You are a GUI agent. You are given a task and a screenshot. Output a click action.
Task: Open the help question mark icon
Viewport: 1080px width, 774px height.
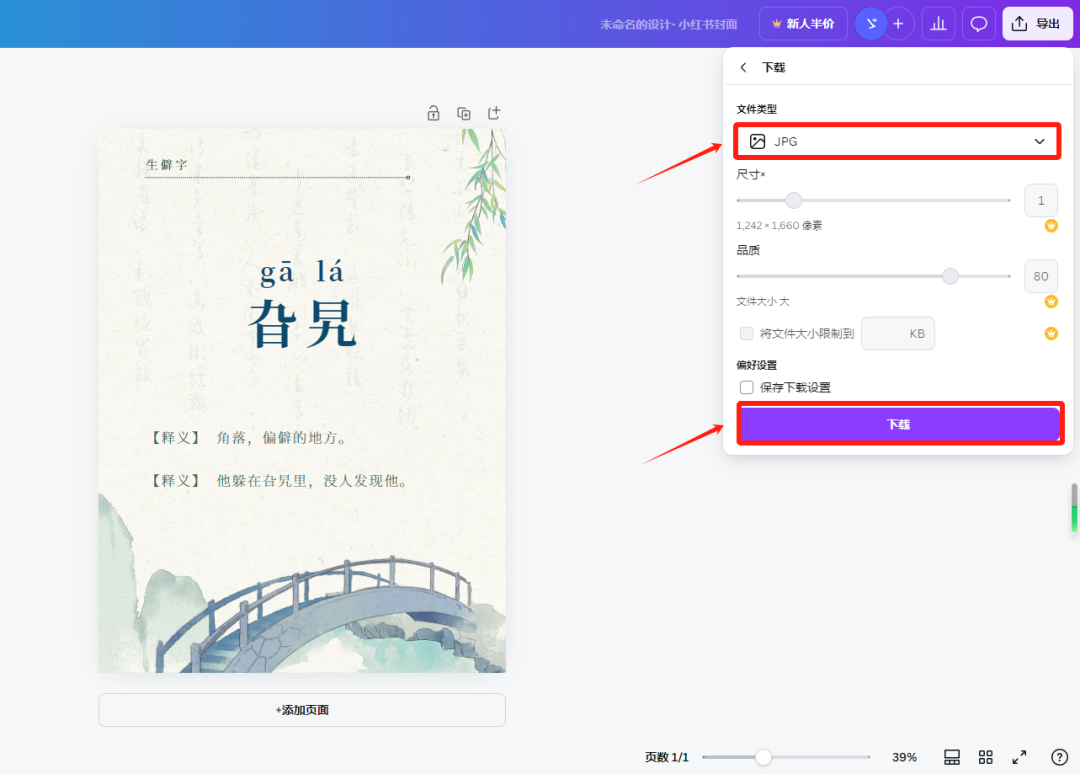(x=1058, y=757)
